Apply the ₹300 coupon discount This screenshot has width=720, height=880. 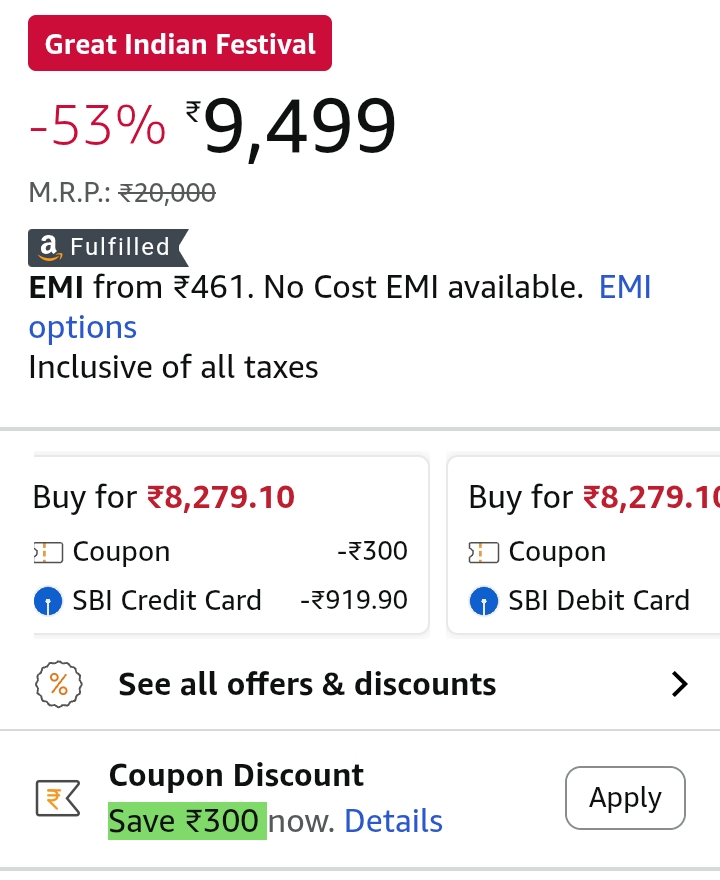click(625, 798)
